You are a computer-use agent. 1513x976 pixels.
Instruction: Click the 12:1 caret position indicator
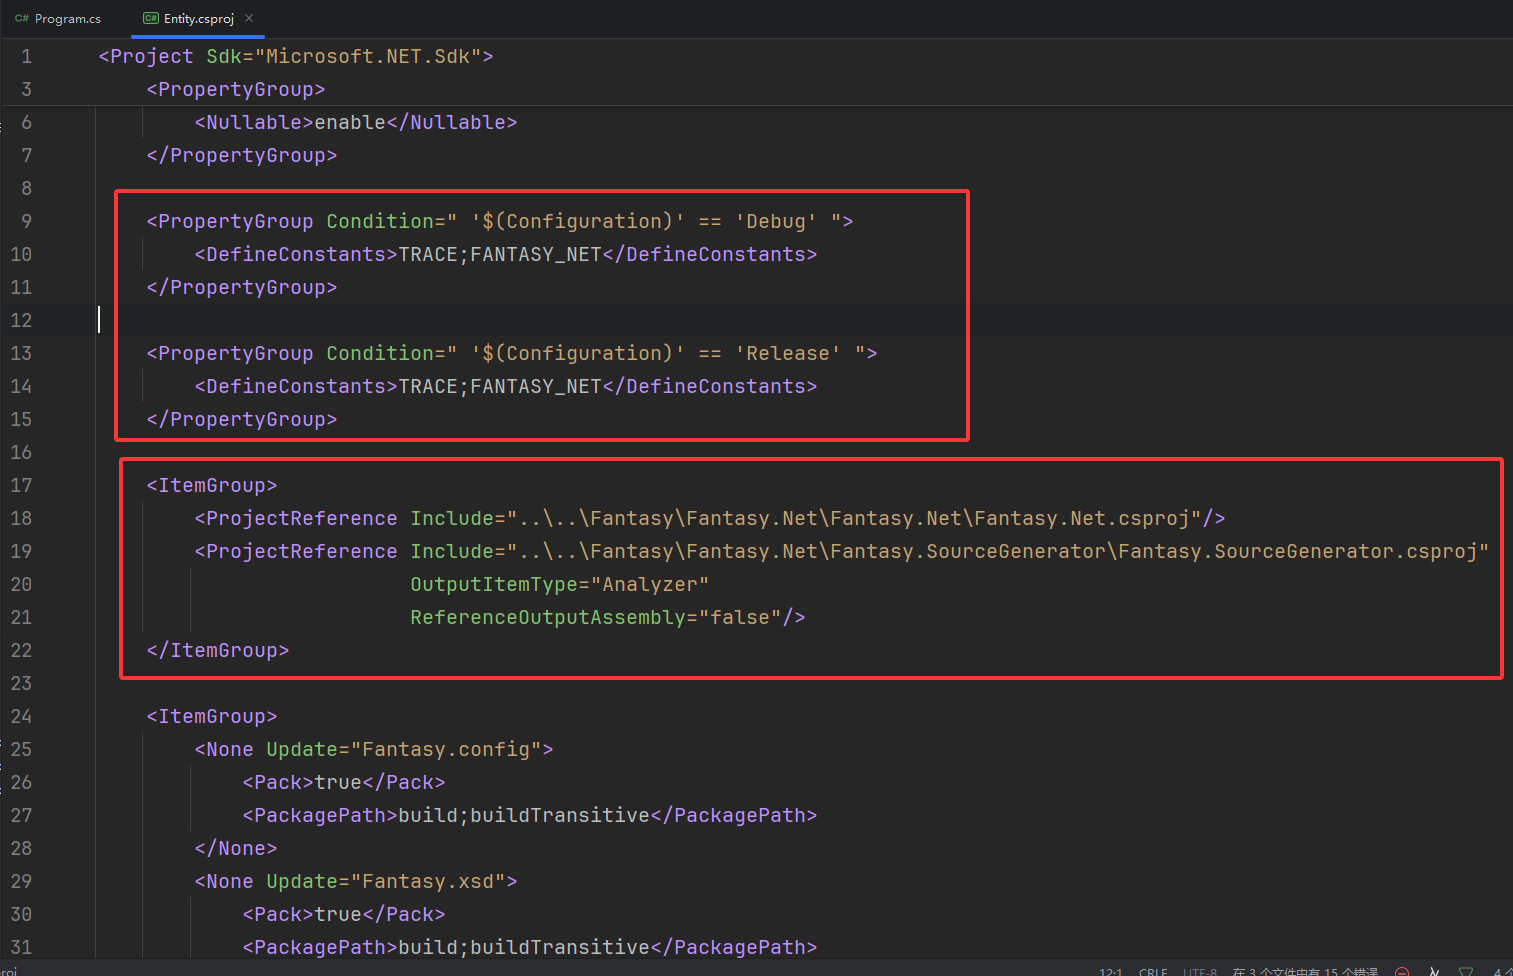click(1110, 972)
